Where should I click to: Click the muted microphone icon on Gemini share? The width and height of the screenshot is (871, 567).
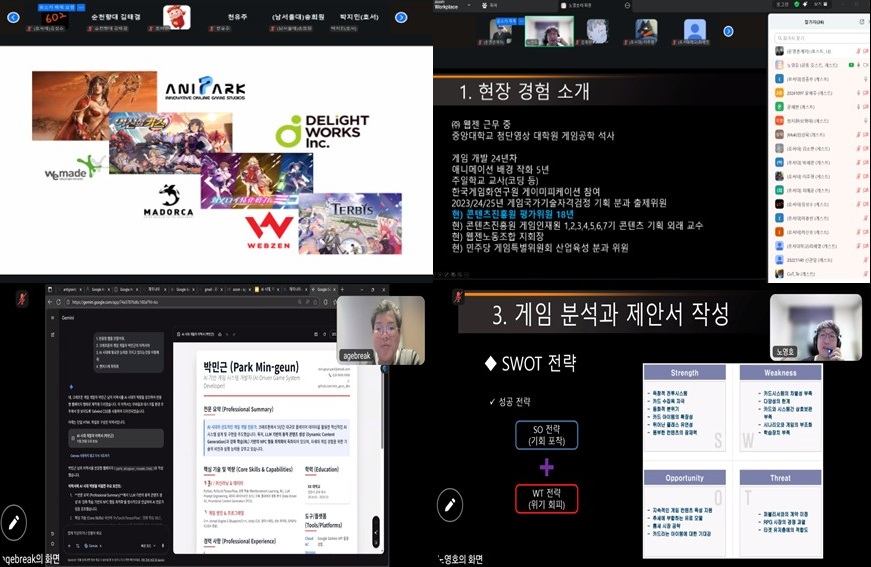22,299
